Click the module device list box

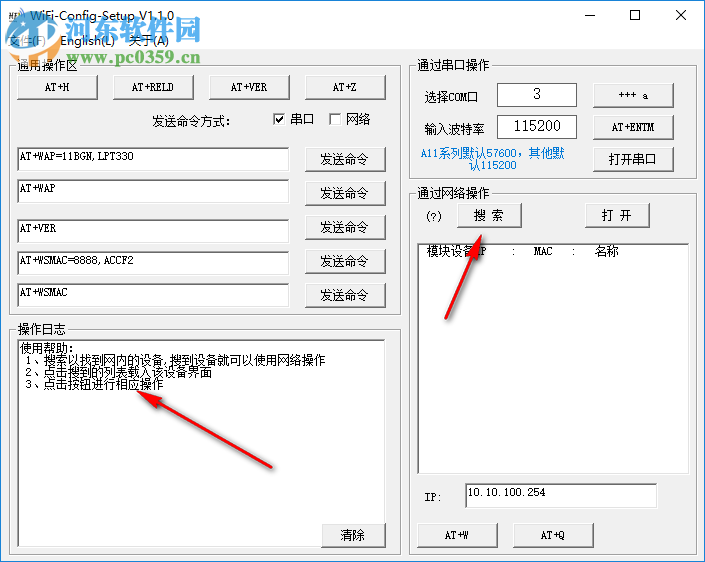tap(553, 359)
